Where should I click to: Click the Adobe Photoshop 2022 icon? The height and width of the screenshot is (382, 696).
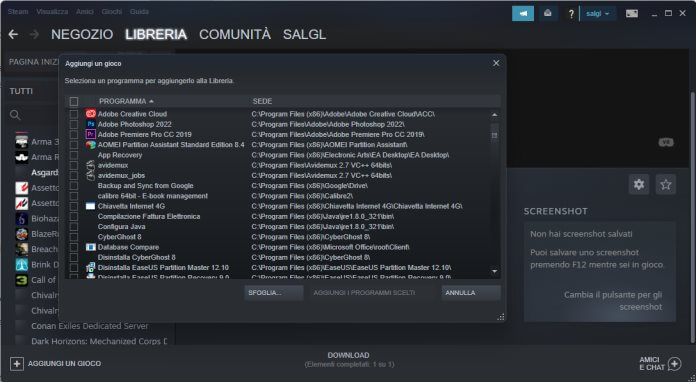91,124
